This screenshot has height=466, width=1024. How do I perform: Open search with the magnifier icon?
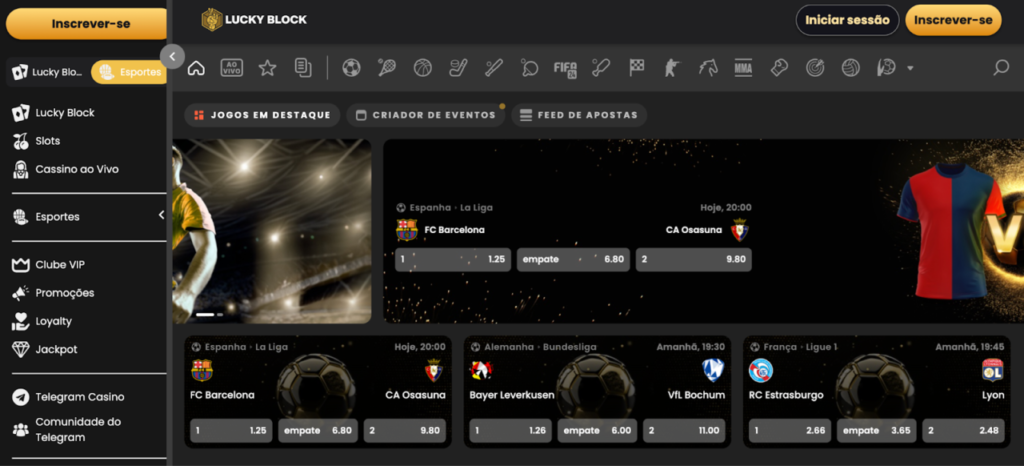[x=1001, y=68]
